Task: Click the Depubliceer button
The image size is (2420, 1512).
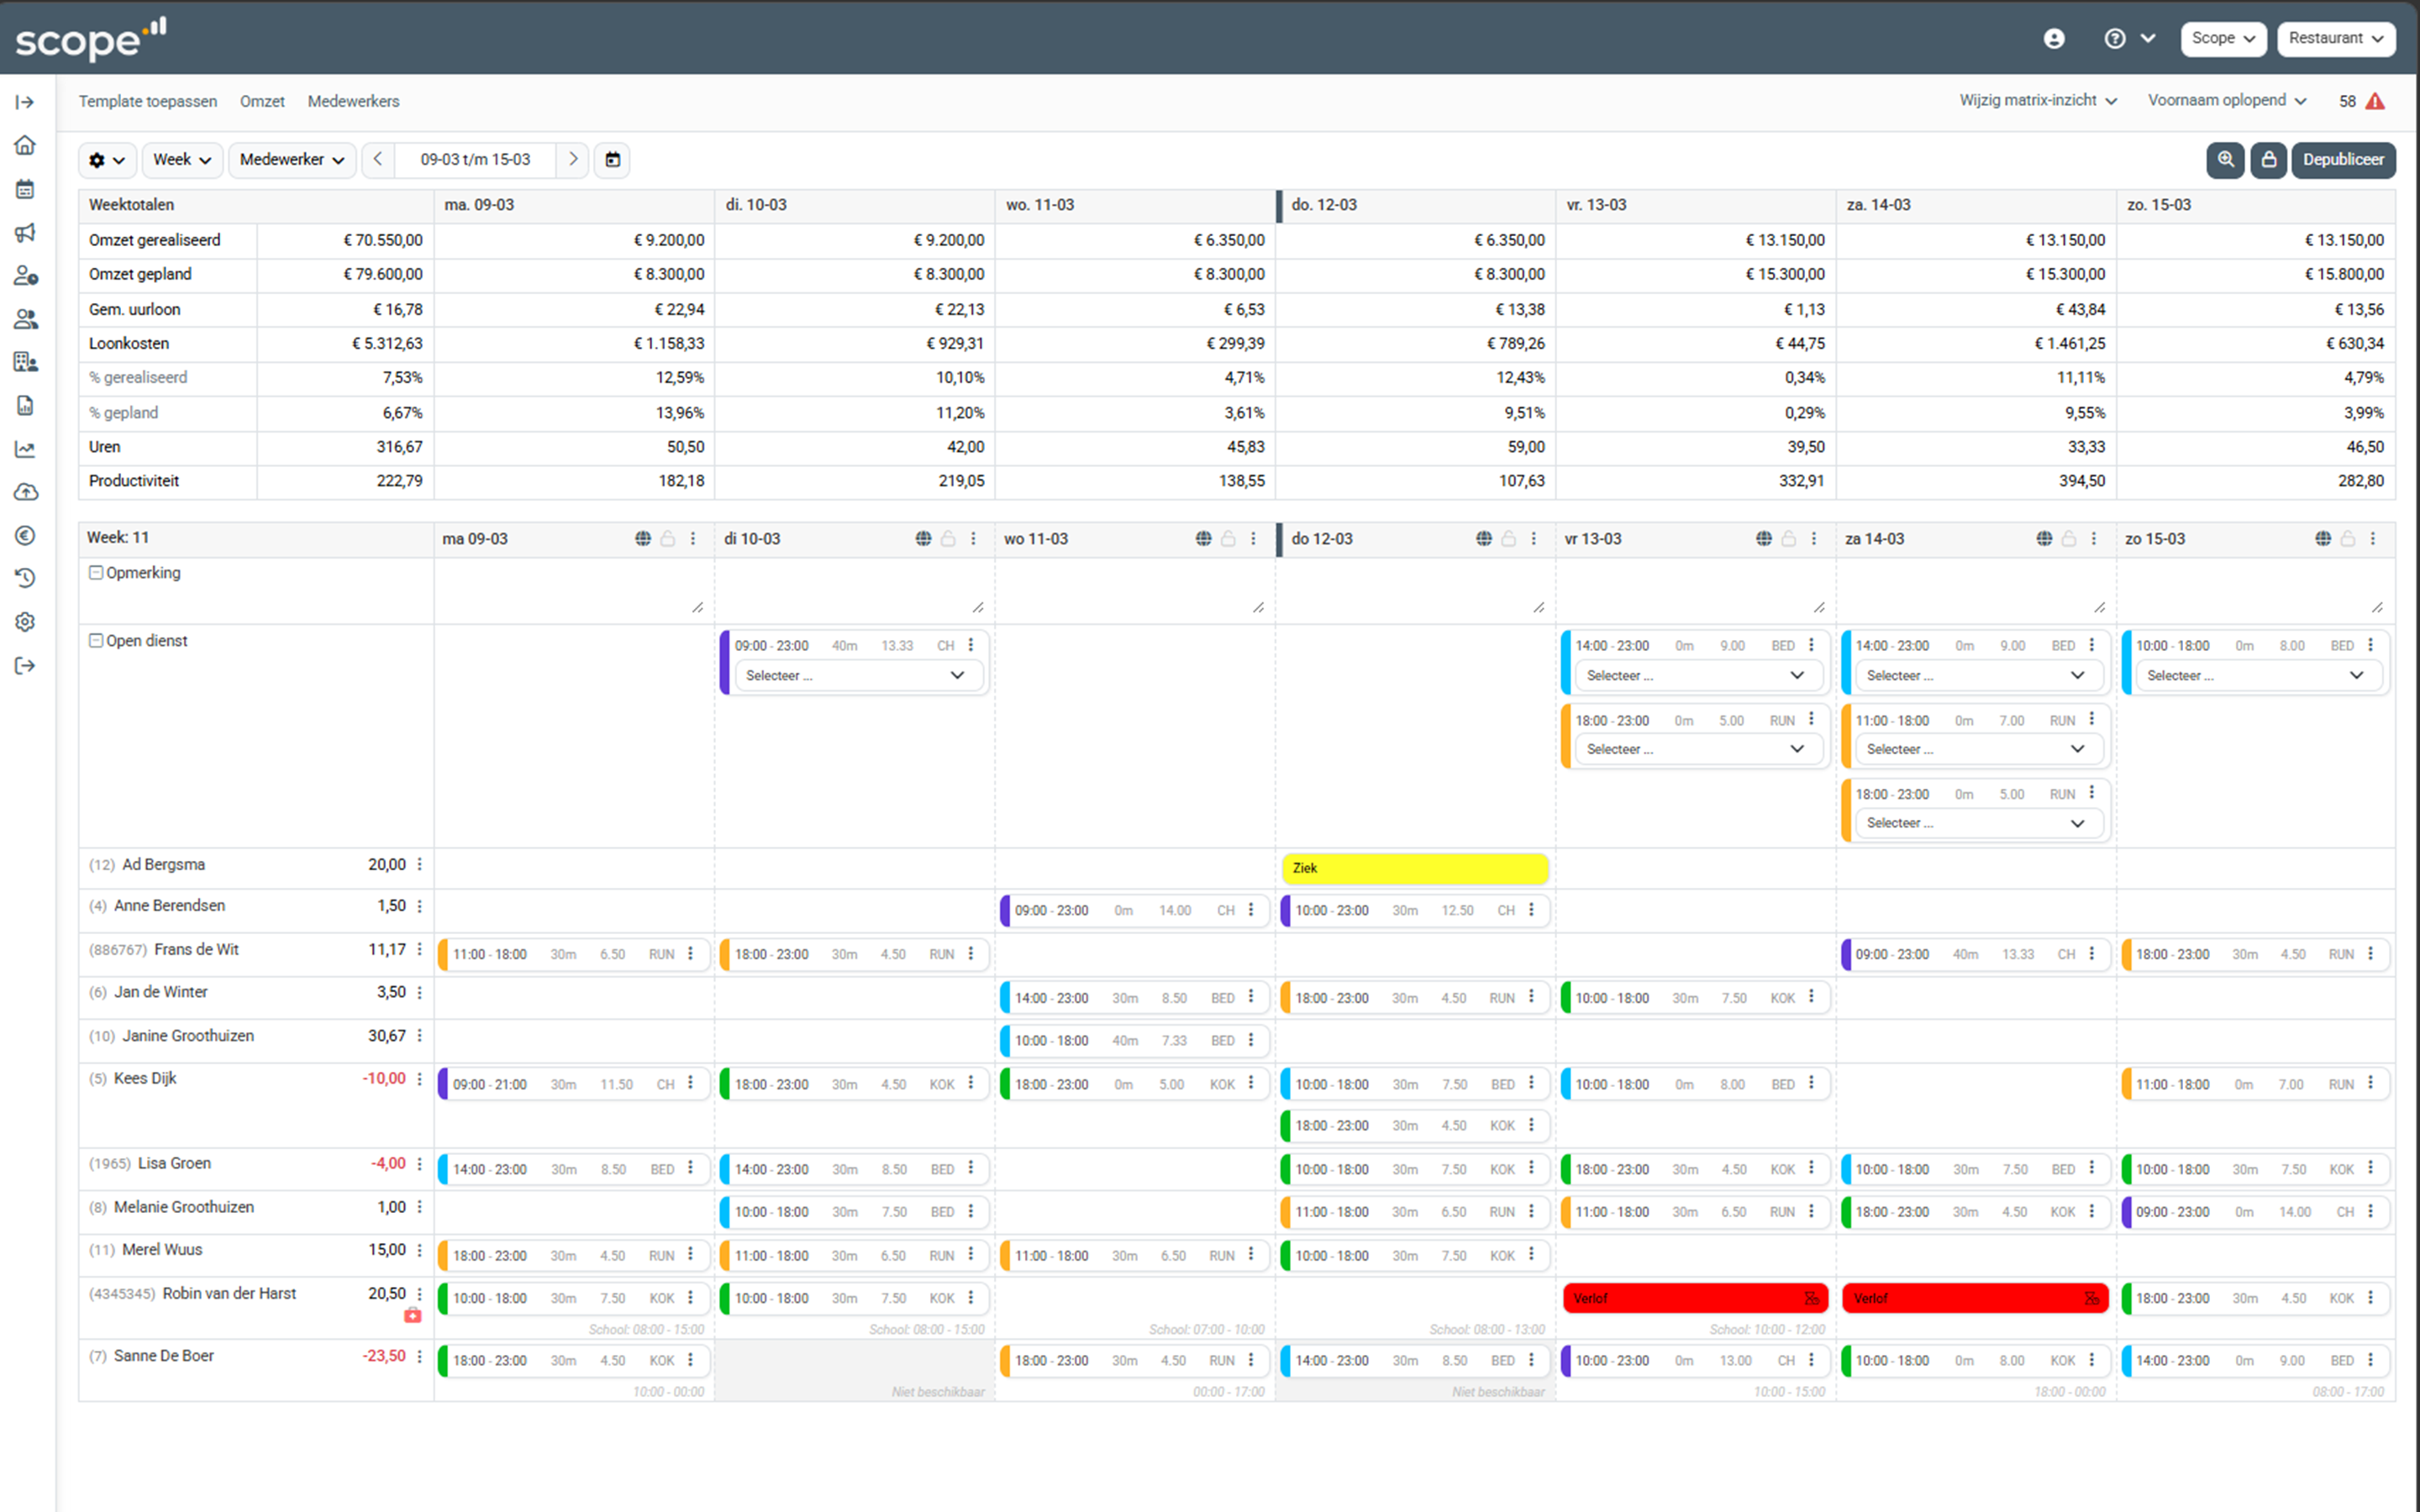Action: pyautogui.click(x=2343, y=160)
